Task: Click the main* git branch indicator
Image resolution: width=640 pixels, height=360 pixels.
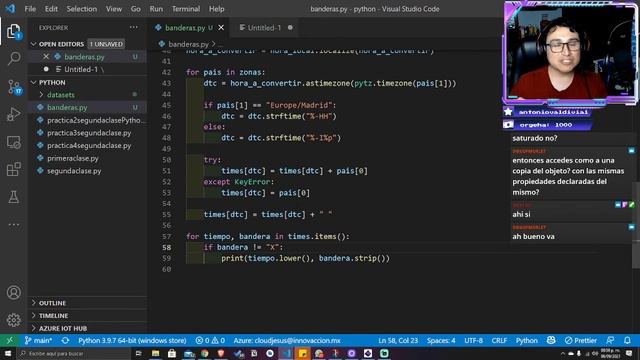Action: 38,340
